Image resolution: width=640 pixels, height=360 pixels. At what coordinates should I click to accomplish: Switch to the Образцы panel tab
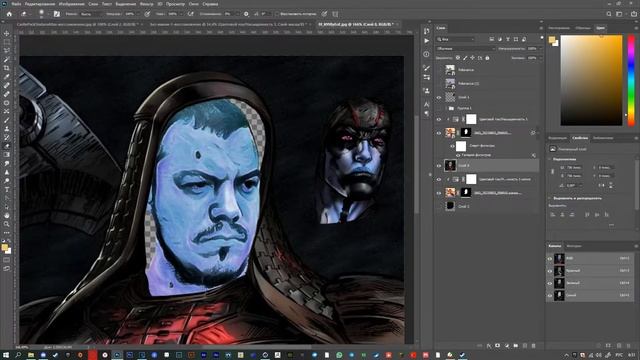tap(583, 28)
